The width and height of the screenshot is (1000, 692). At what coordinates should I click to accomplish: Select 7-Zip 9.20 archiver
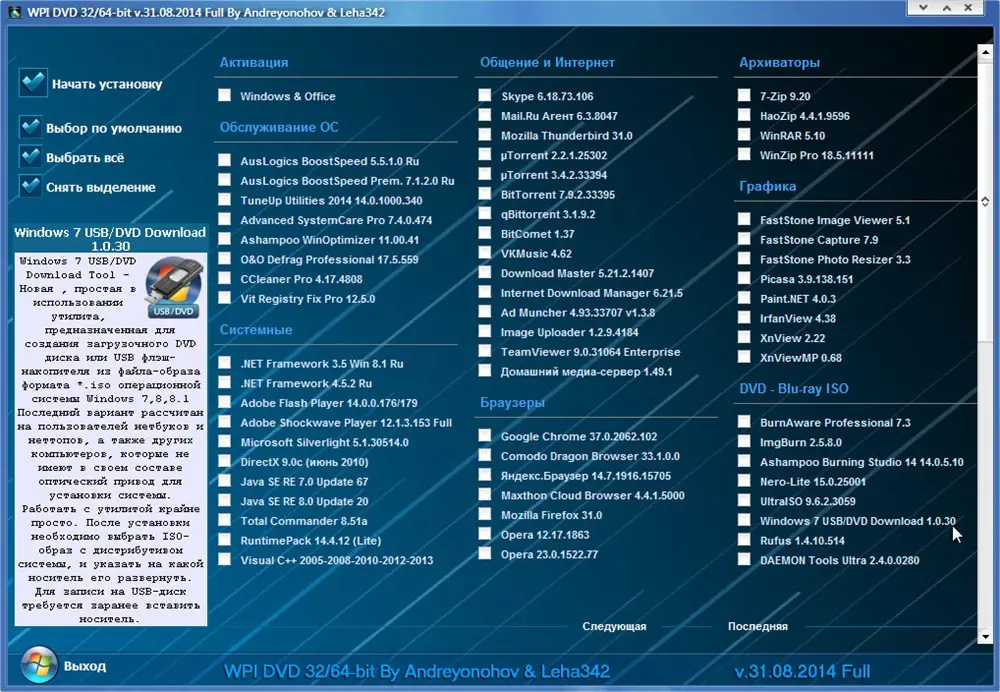pos(744,95)
